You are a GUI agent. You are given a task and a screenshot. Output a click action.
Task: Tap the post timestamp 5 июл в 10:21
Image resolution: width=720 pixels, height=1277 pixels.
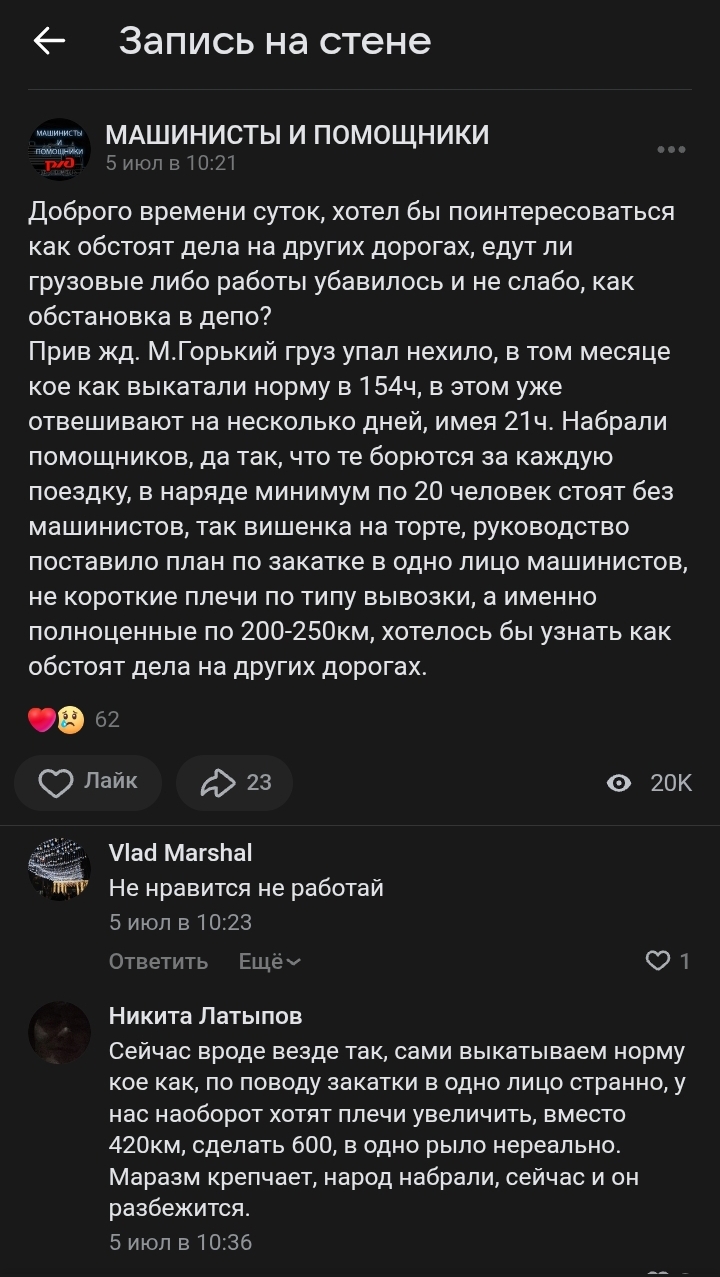coord(171,163)
